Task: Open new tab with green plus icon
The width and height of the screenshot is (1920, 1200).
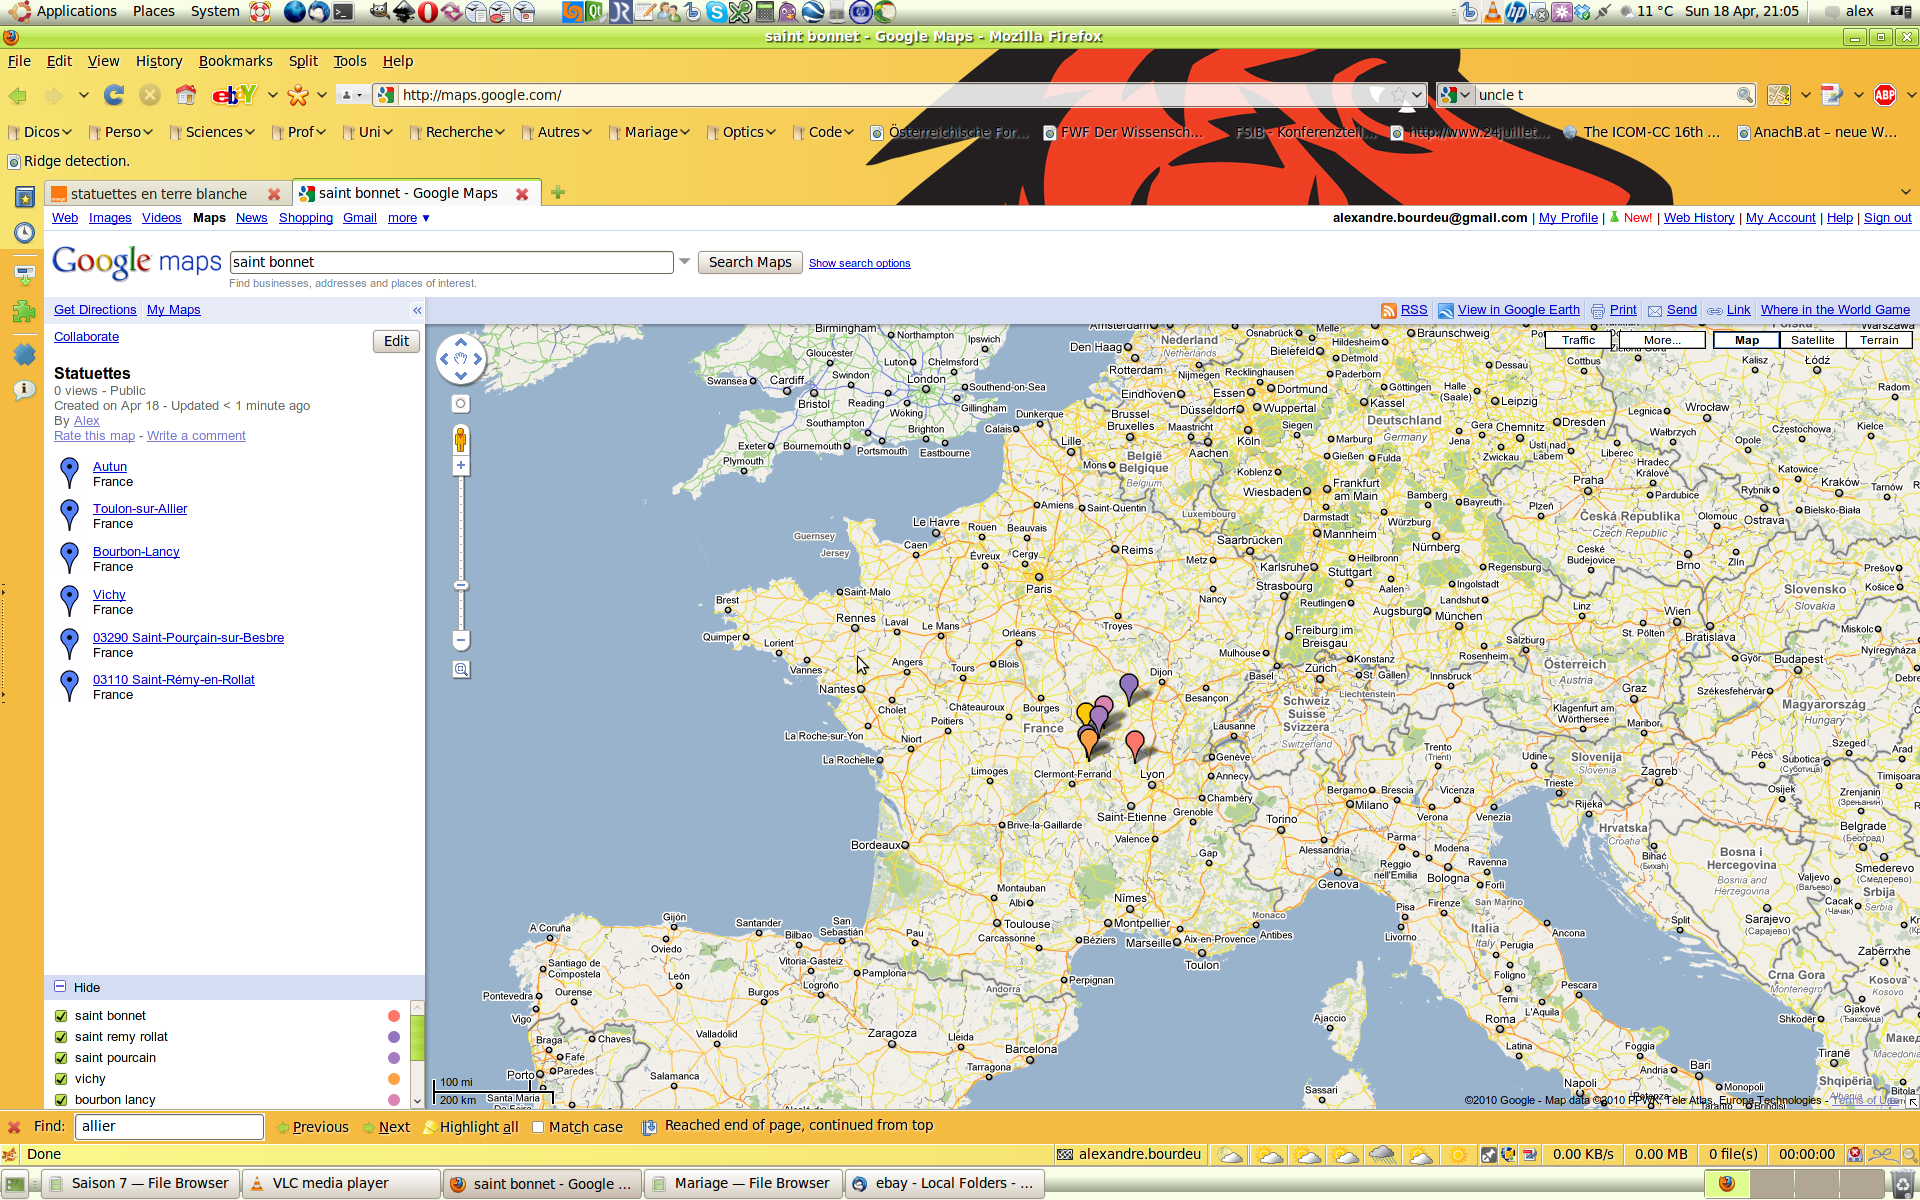Action: [x=558, y=193]
